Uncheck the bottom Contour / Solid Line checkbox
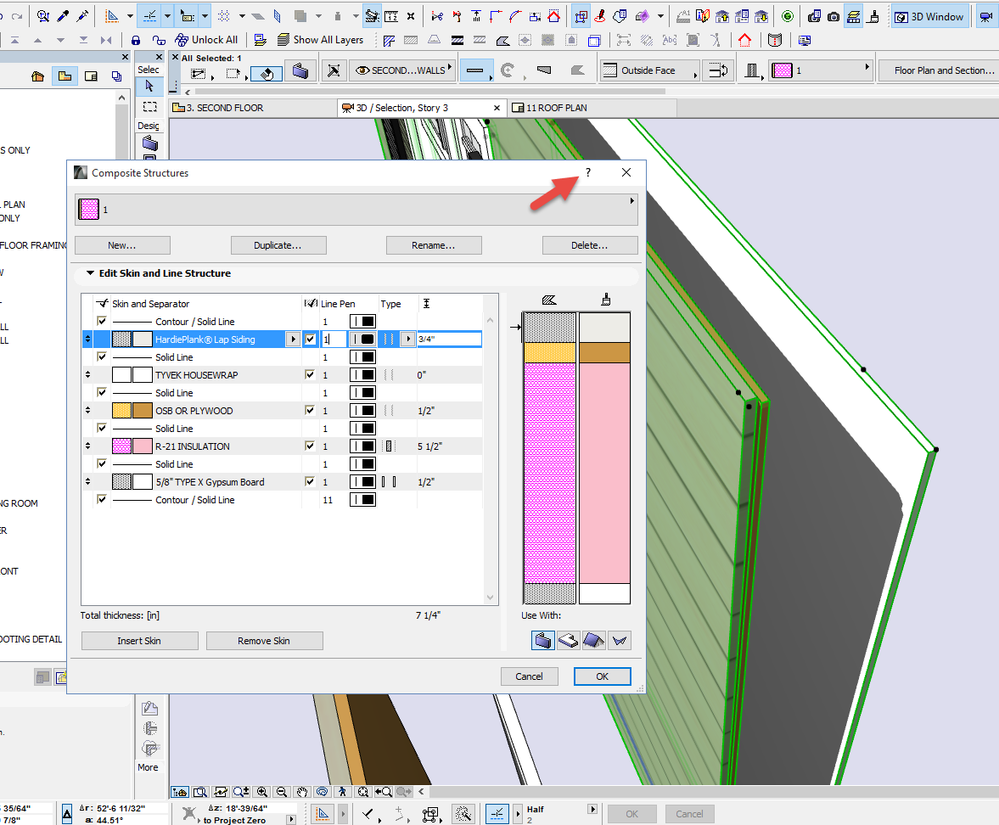 [x=101, y=500]
